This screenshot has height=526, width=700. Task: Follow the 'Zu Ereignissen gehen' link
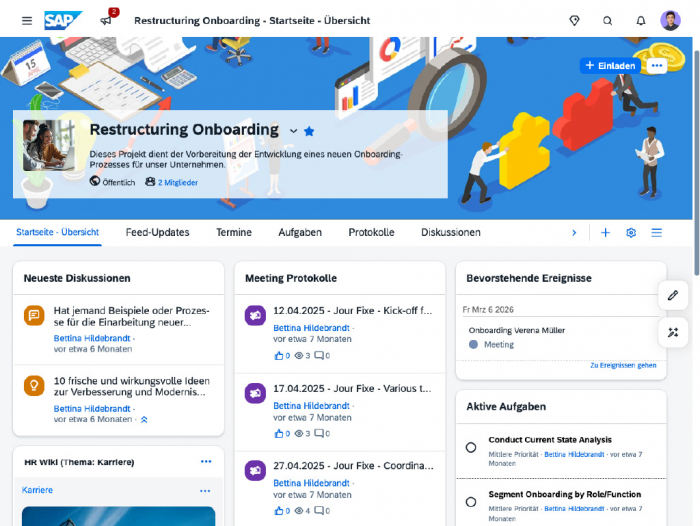pos(622,366)
